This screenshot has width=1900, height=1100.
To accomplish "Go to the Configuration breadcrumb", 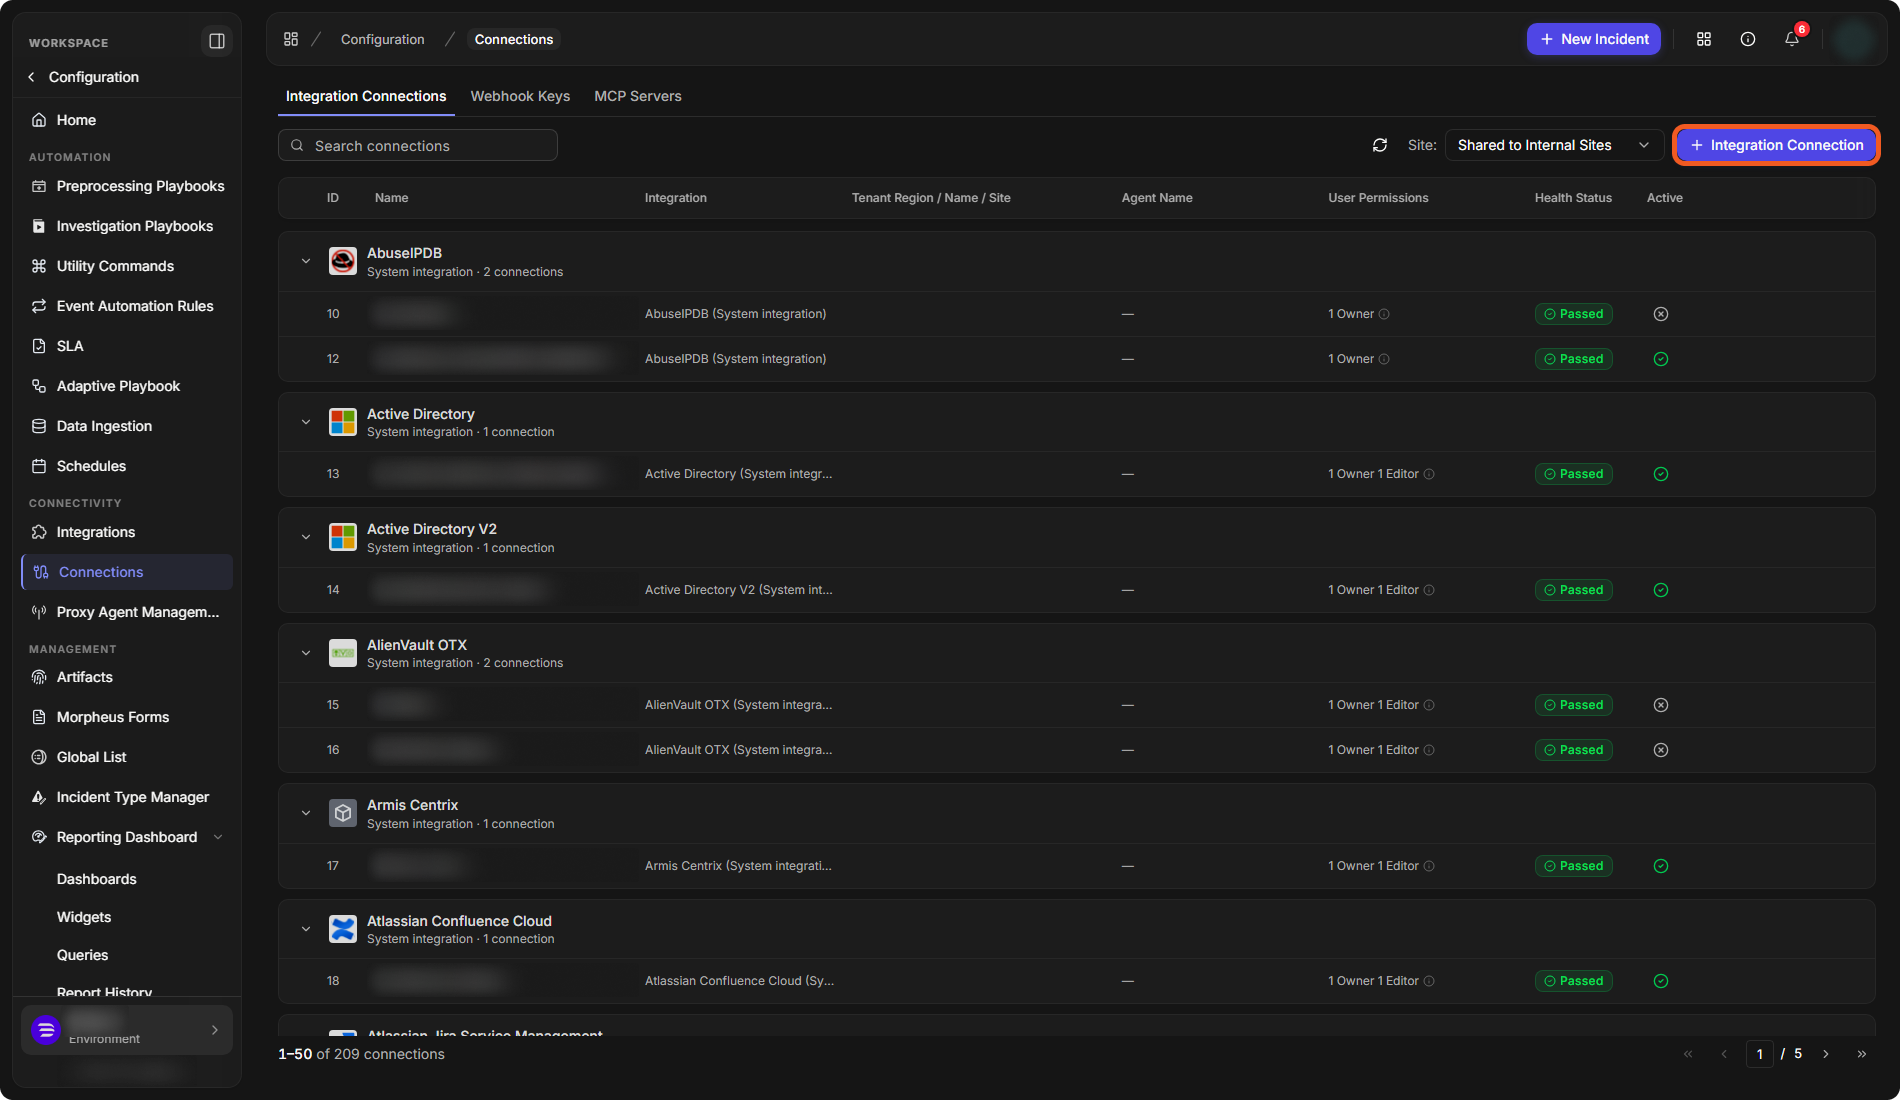I will 383,39.
